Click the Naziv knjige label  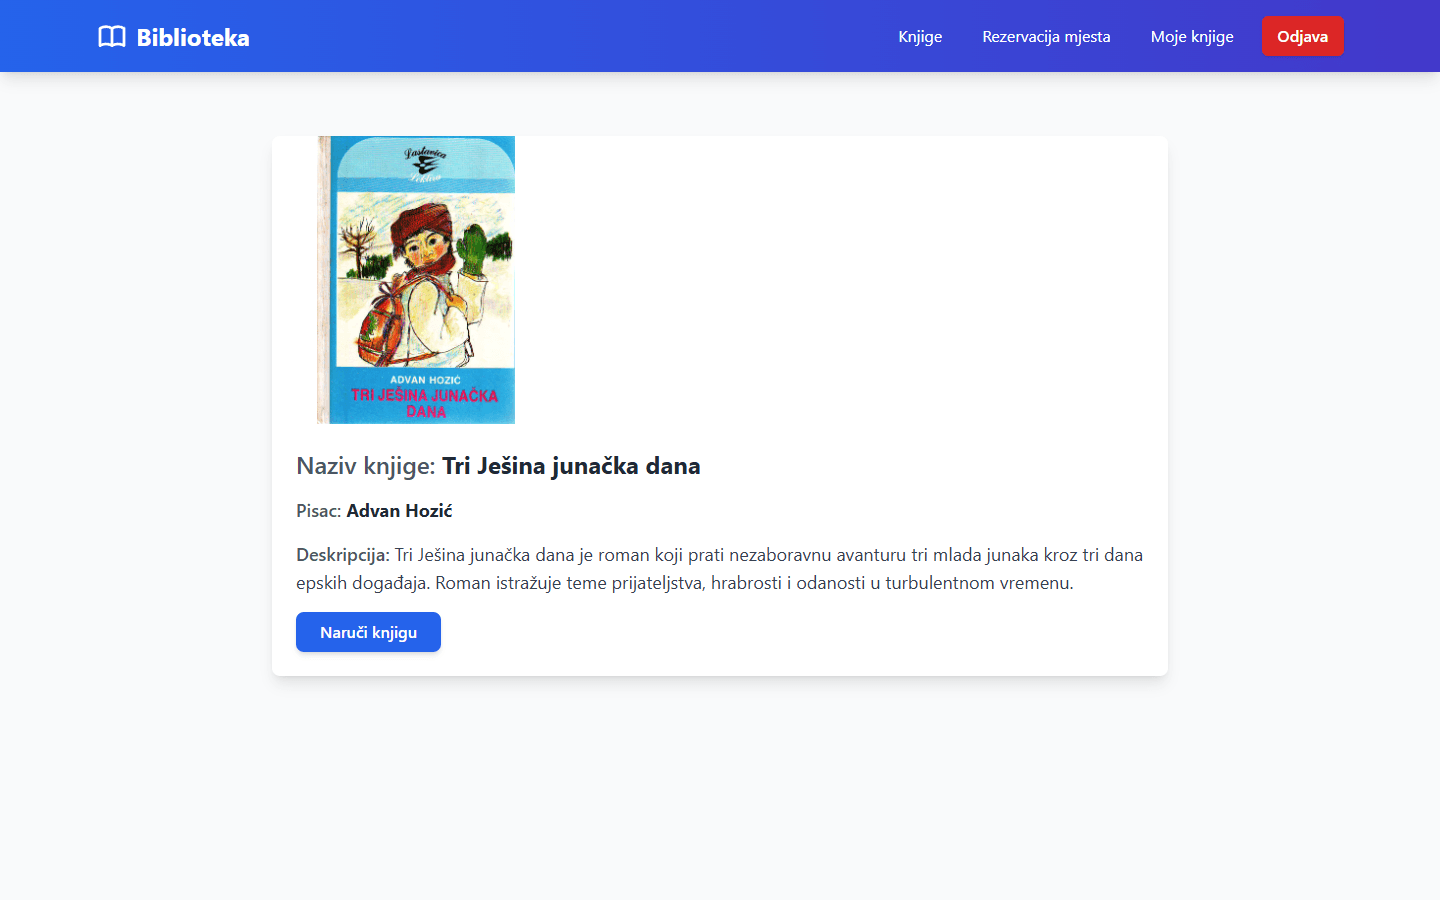pyautogui.click(x=366, y=466)
